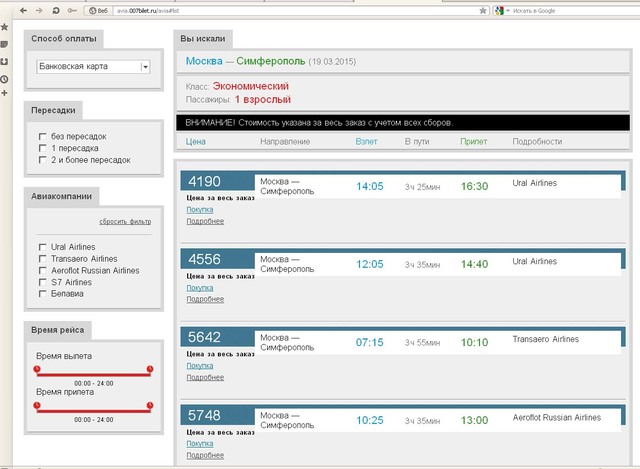Open the downloads panel in the sidebar
The image size is (640, 469).
(x=4, y=62)
